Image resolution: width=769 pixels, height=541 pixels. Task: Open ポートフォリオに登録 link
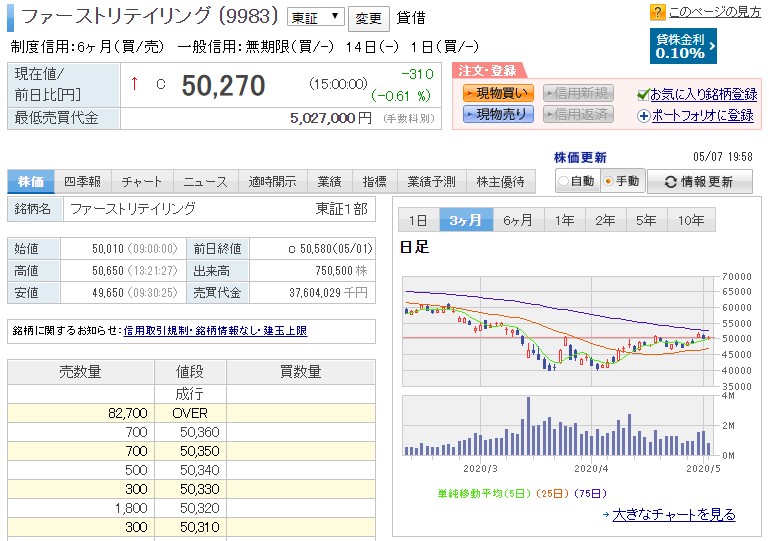702,116
